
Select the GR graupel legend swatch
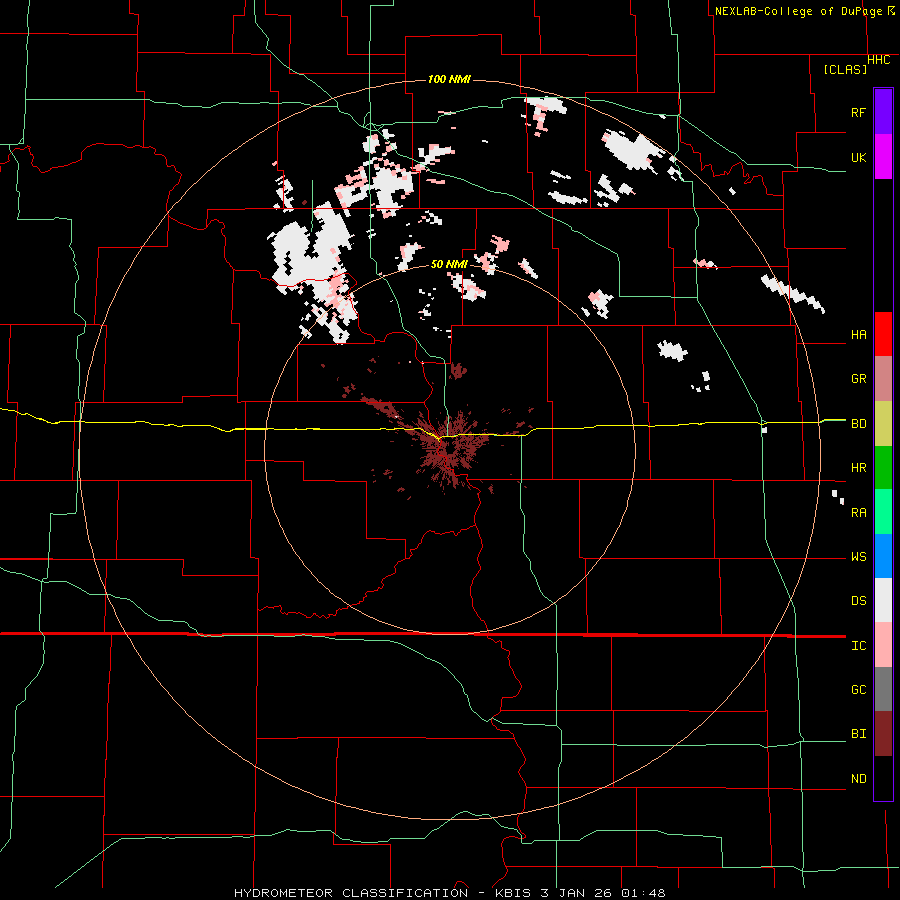883,378
